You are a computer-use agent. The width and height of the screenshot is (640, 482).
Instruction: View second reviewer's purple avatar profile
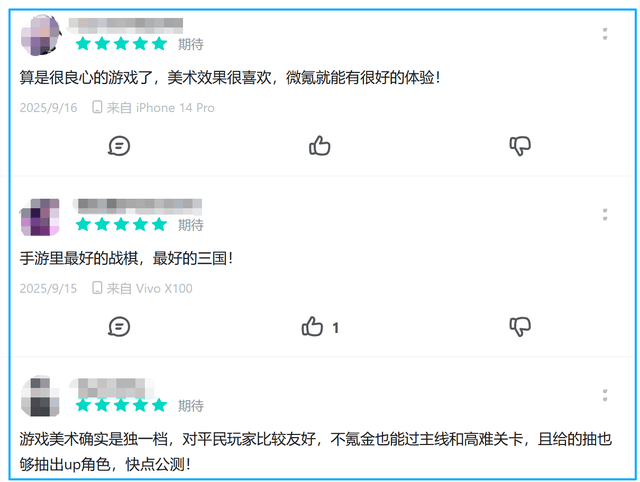point(40,217)
